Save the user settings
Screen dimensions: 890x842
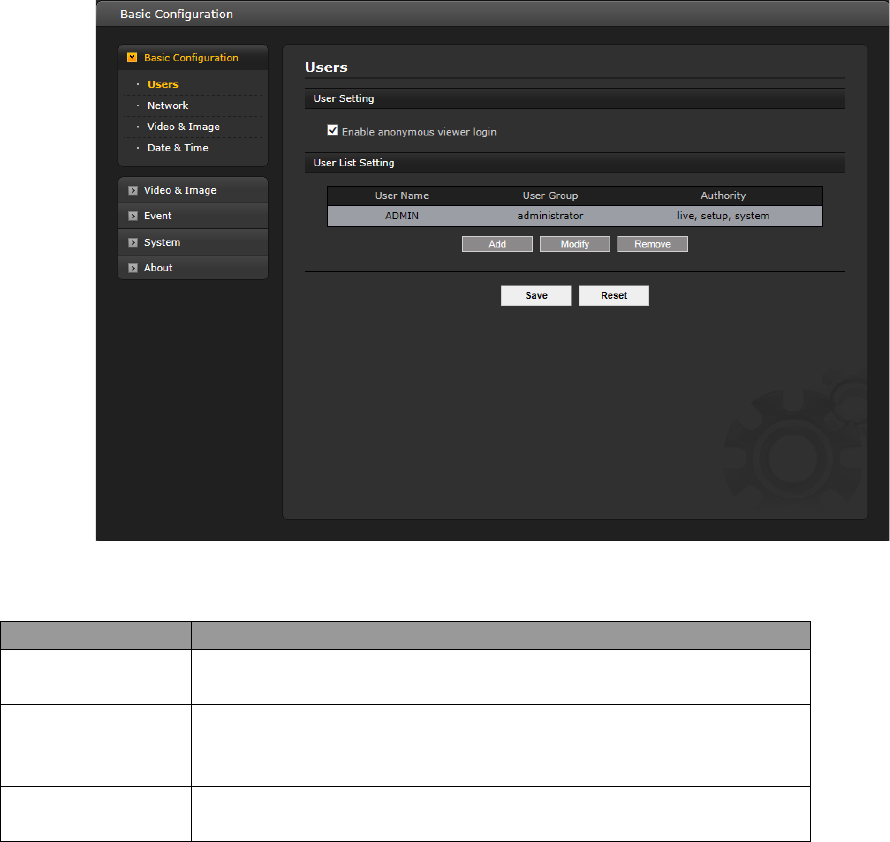tap(536, 296)
